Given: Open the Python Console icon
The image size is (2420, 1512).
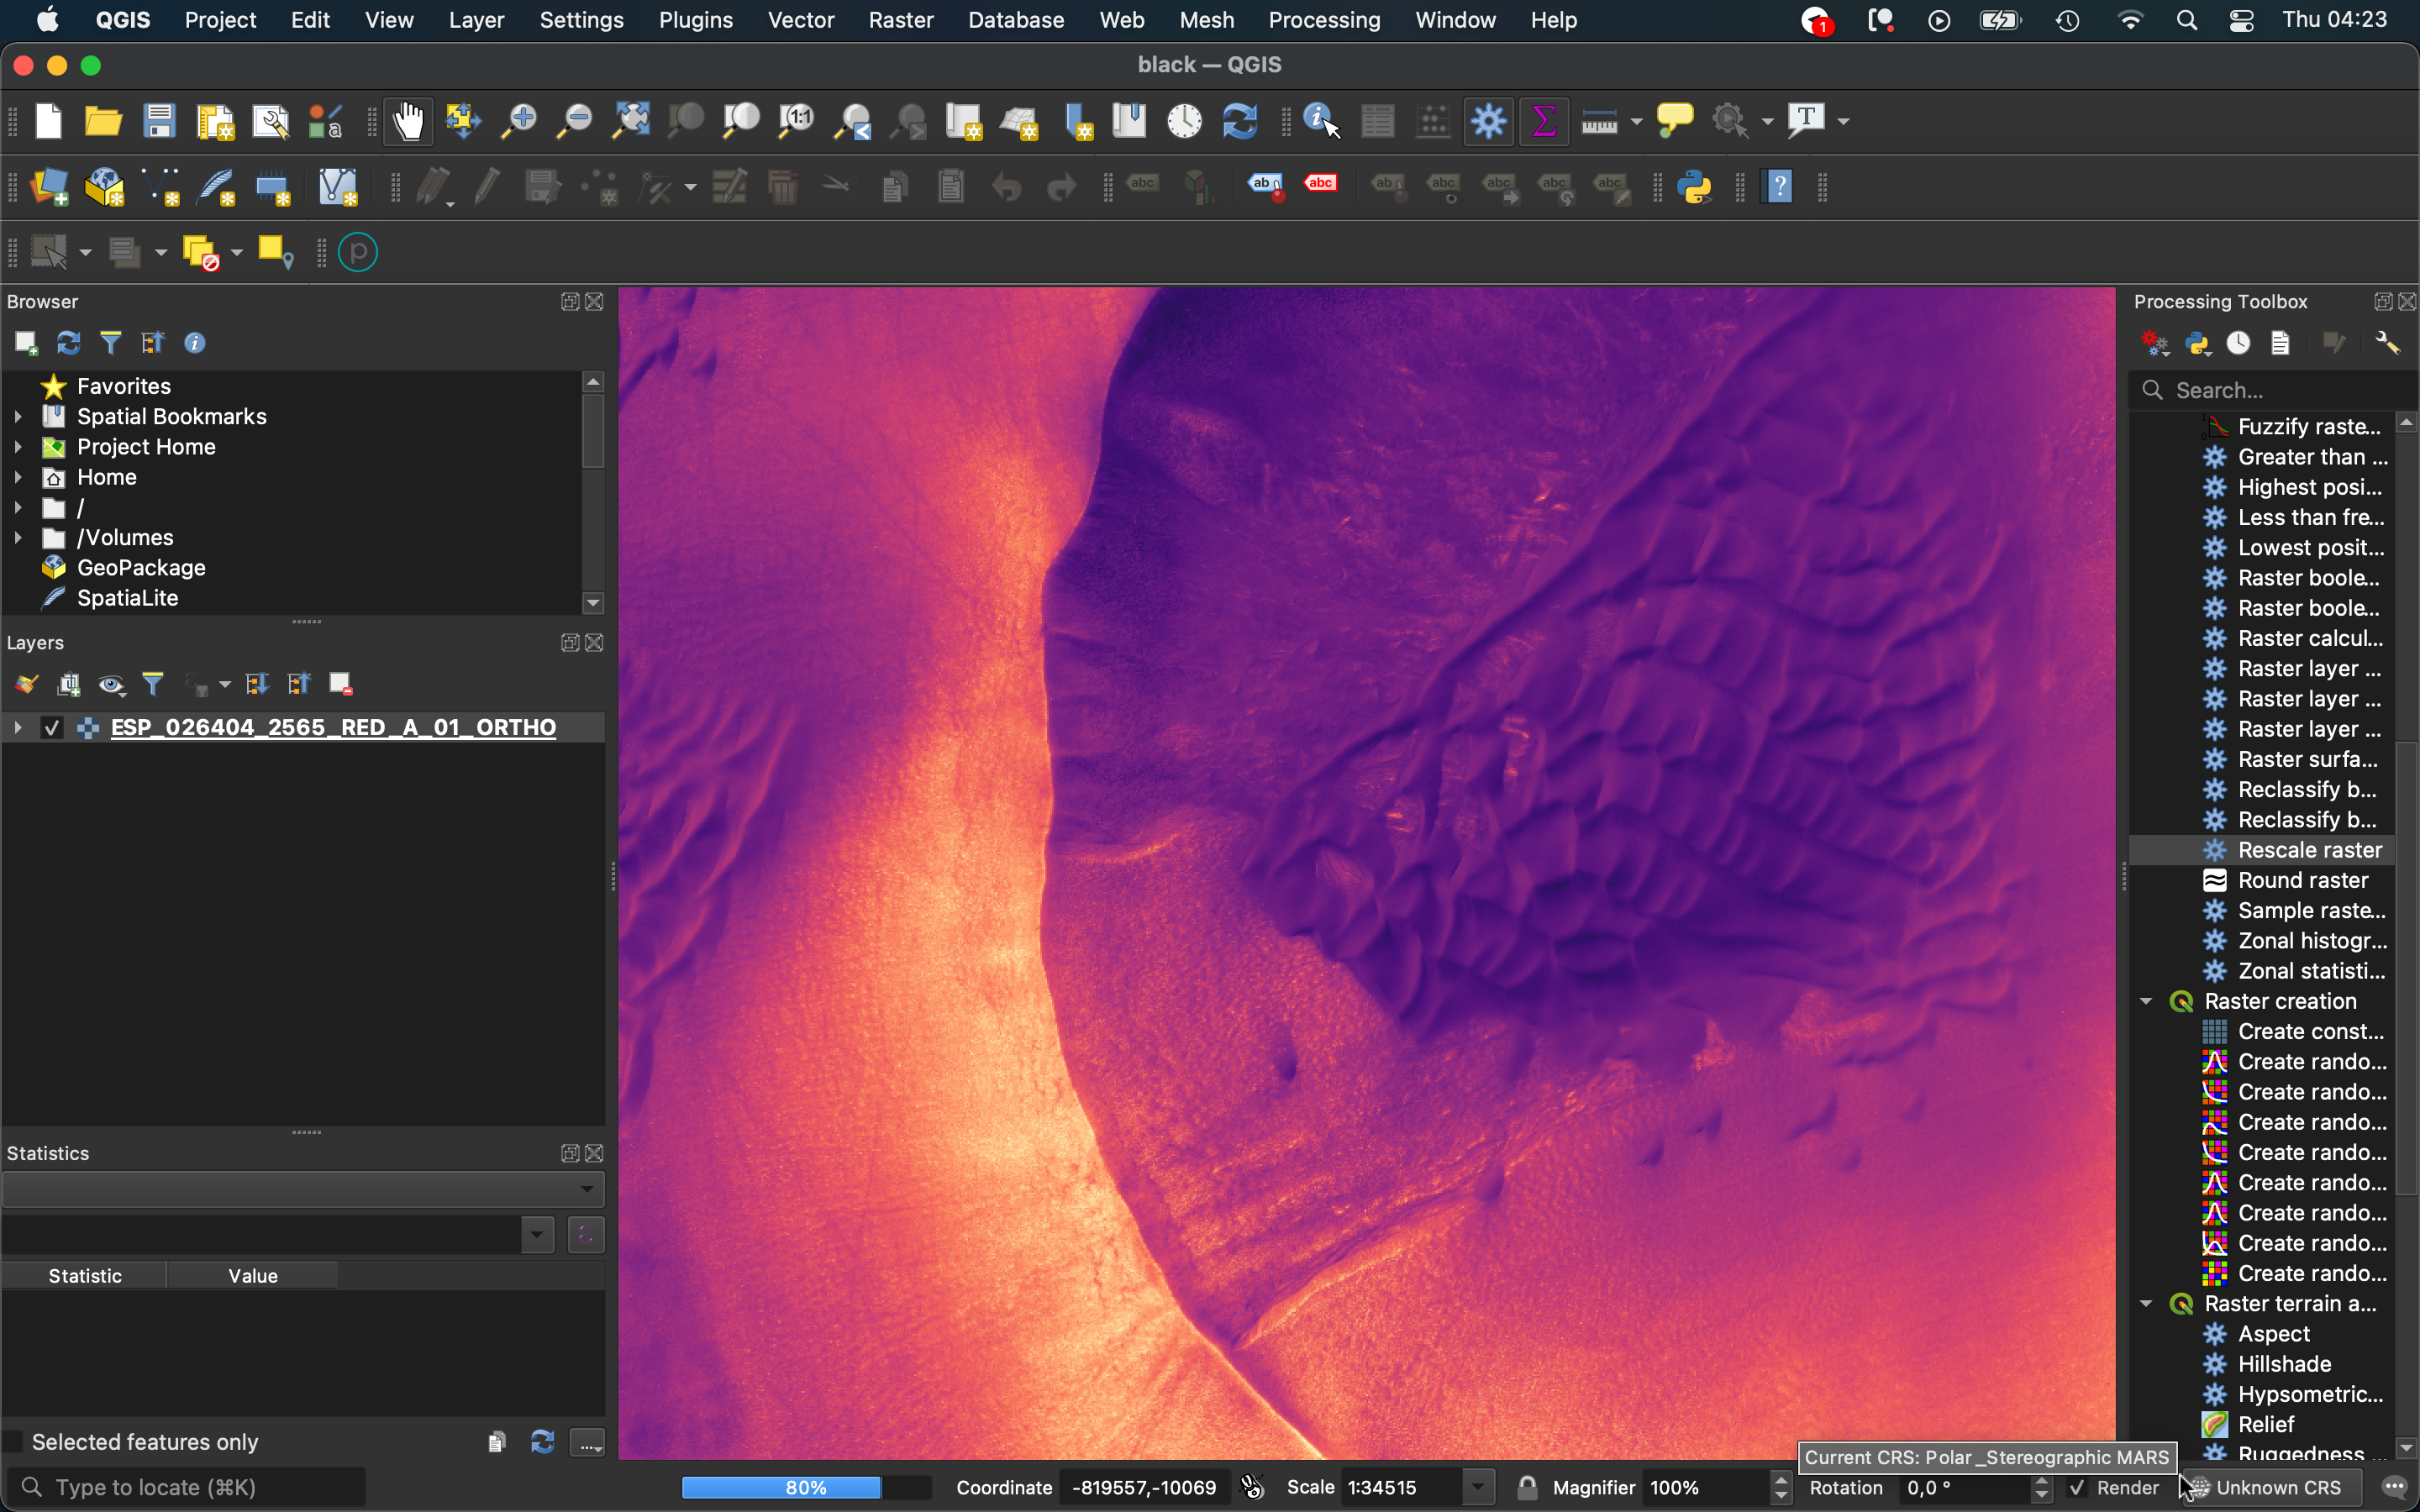Looking at the screenshot, I should point(1695,187).
